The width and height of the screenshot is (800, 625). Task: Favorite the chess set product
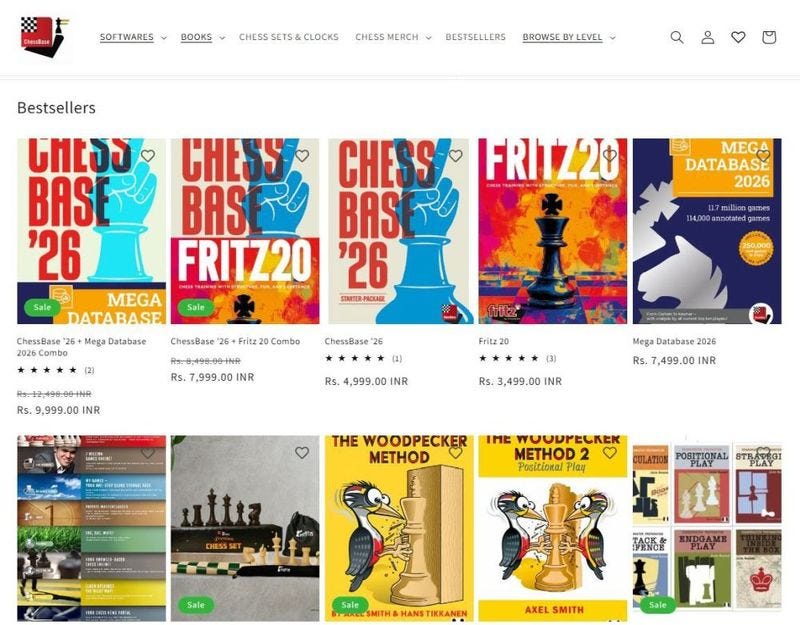pos(302,452)
